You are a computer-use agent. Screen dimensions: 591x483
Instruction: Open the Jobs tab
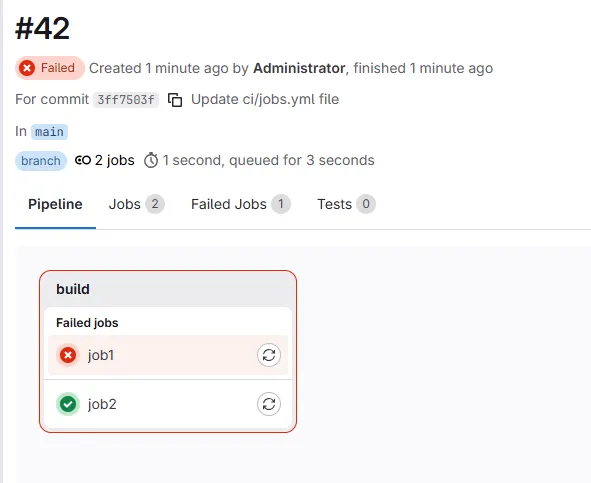pyautogui.click(x=136, y=204)
